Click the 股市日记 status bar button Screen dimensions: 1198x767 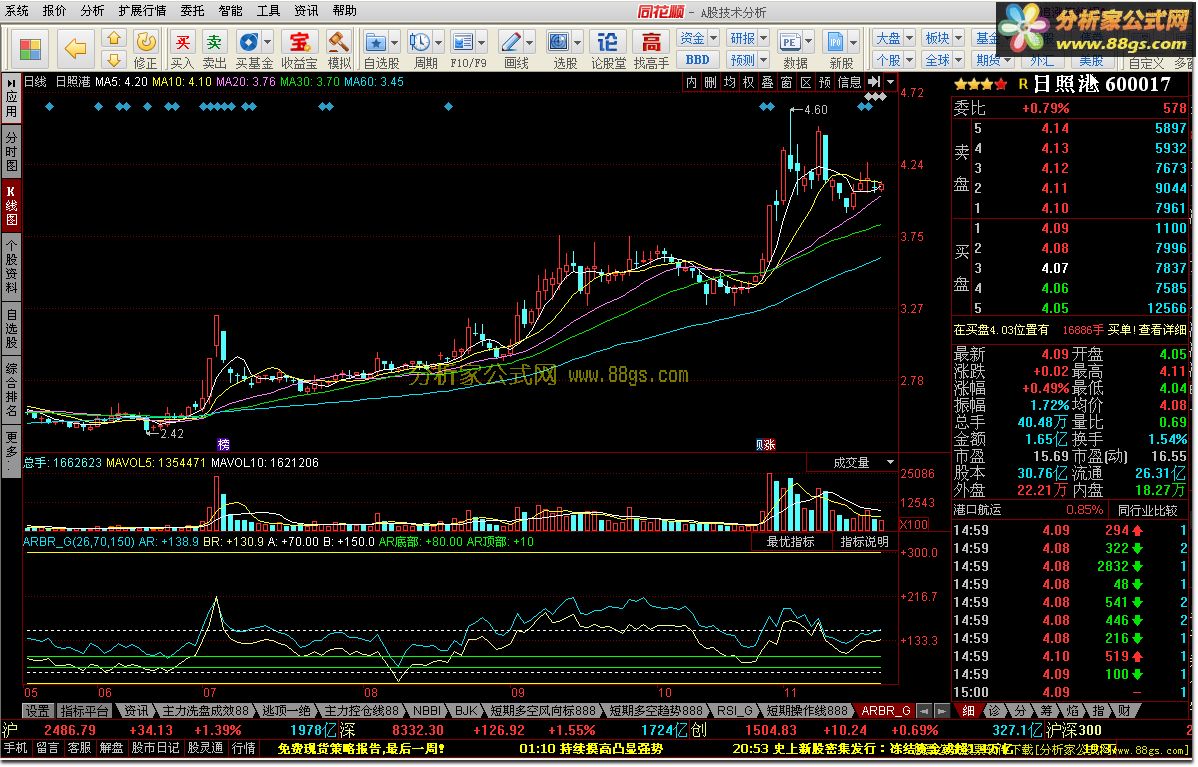(155, 749)
